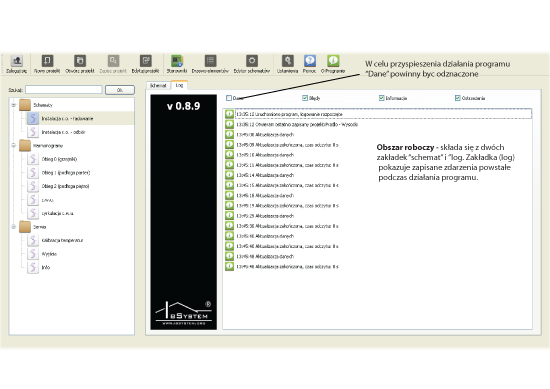Select log entry 'Otwieram ostatnio zapisany projekt'
Image resolution: width=550 pixels, height=389 pixels.
pos(297,125)
